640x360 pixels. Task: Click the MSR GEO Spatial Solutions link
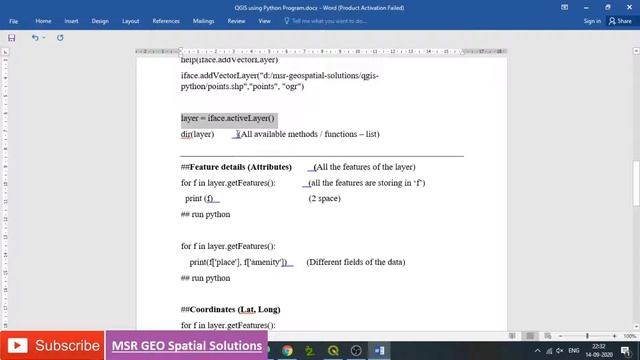[187, 346]
